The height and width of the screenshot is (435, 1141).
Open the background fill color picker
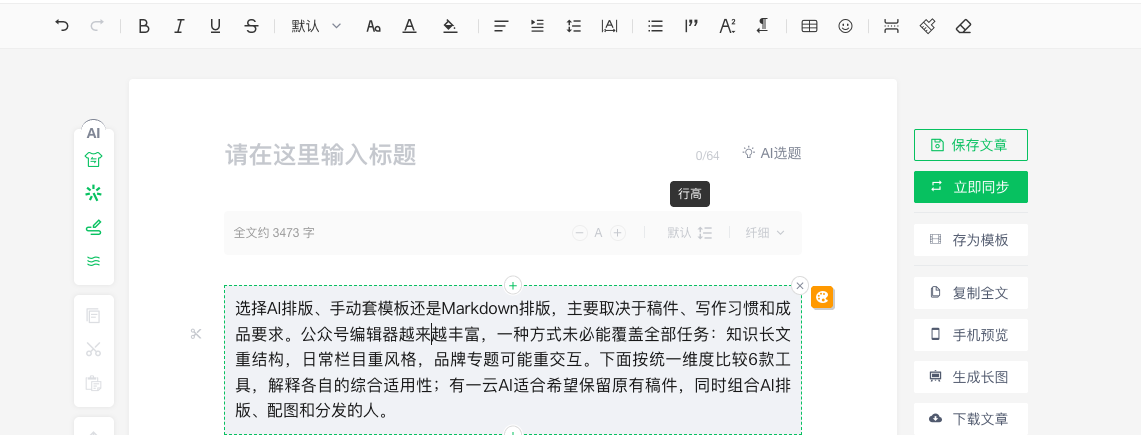pos(450,26)
